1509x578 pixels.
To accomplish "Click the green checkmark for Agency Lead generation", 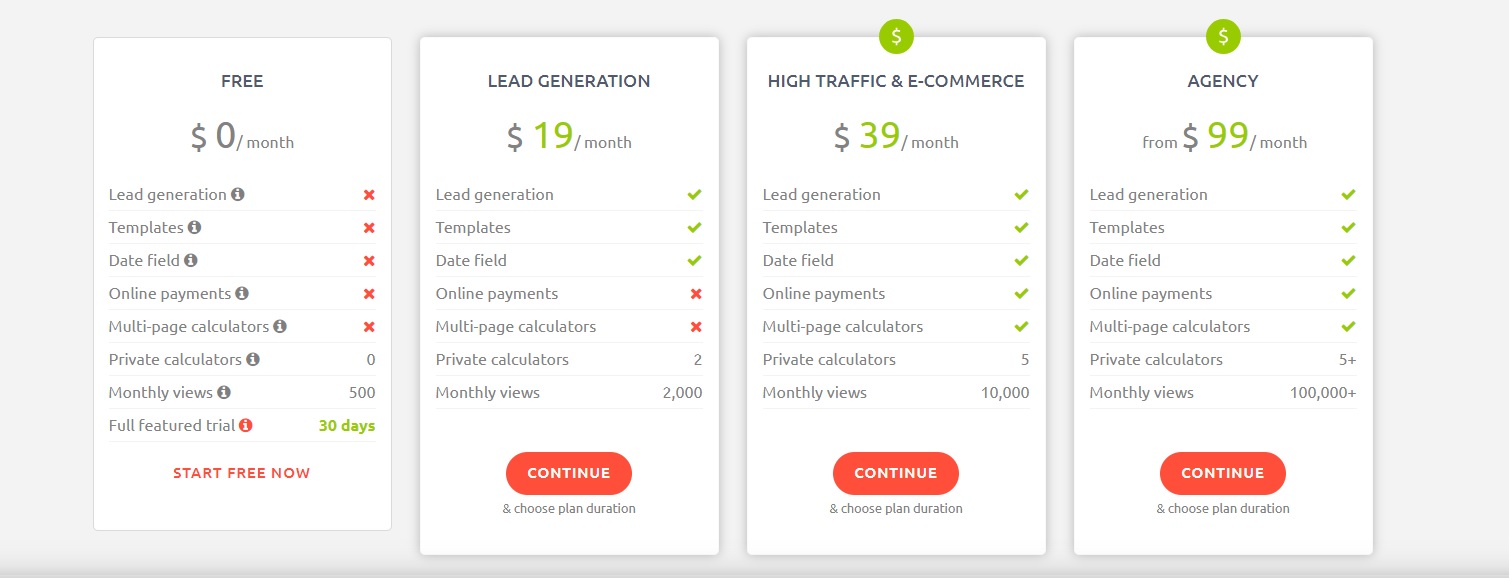I will (x=1349, y=194).
